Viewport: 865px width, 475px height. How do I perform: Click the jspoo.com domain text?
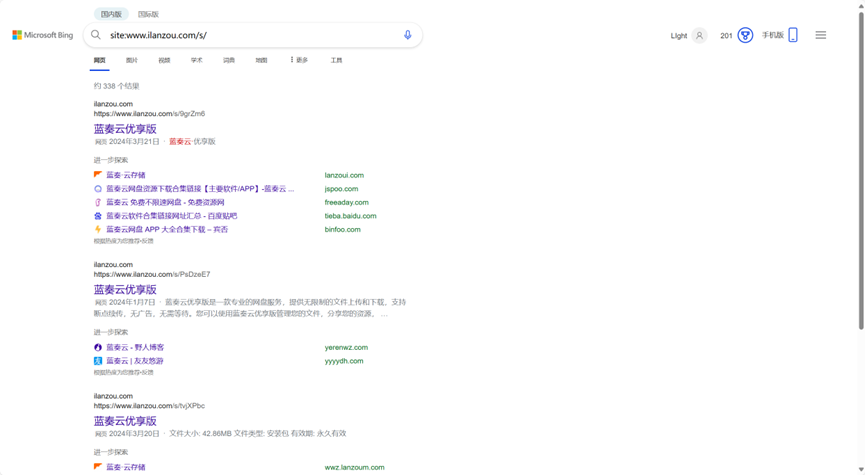point(341,189)
